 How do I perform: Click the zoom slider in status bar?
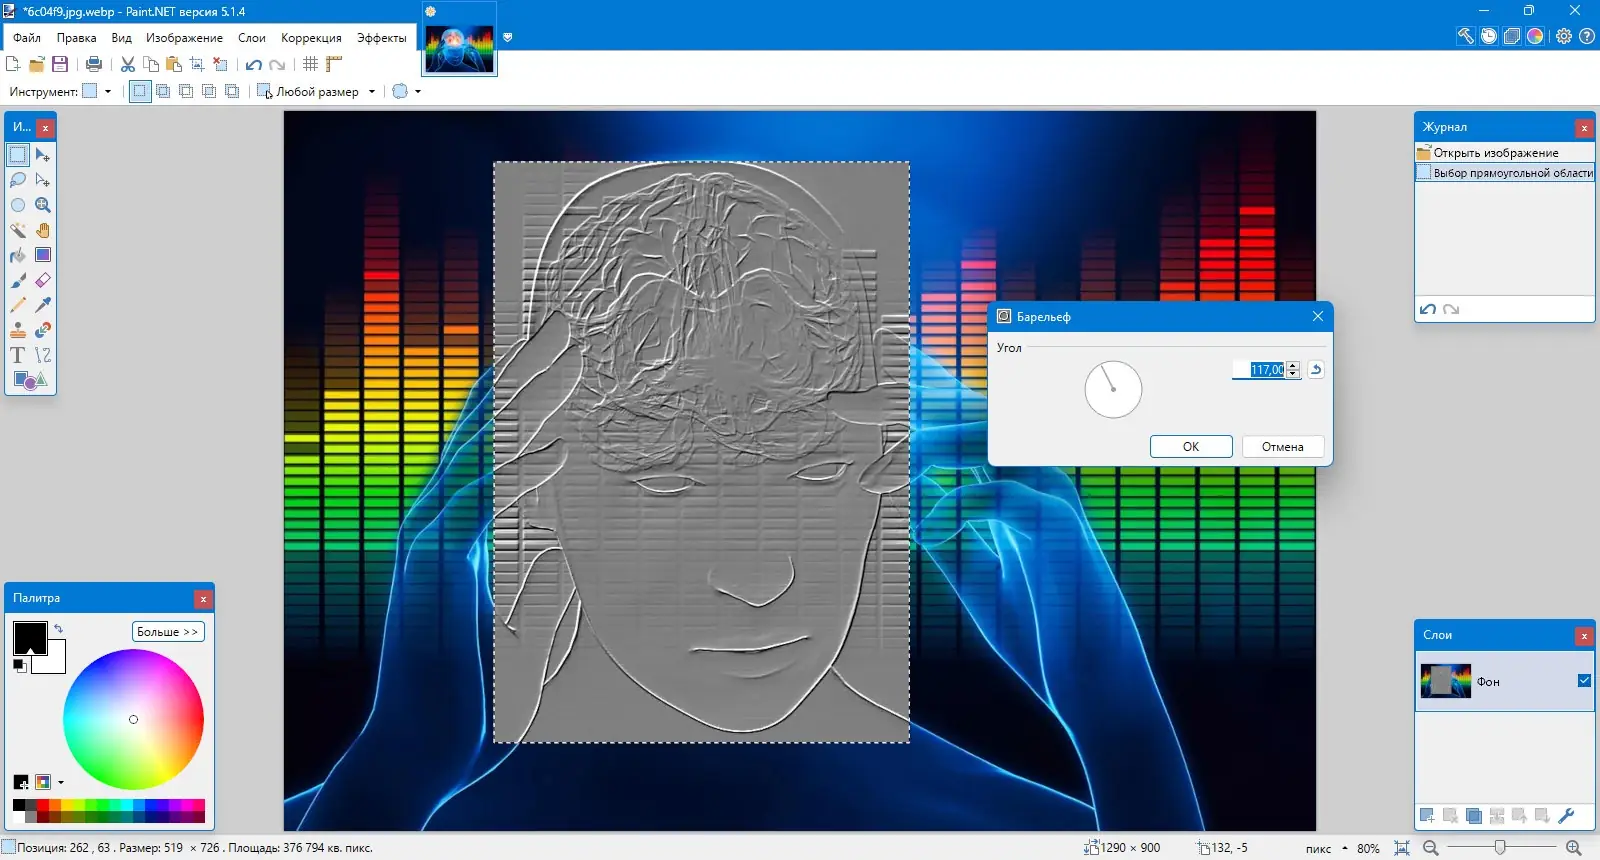pyautogui.click(x=1501, y=848)
